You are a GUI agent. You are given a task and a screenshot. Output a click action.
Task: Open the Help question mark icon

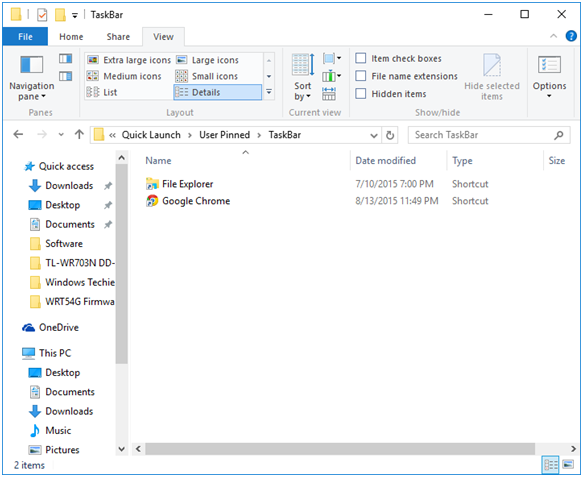[x=571, y=36]
